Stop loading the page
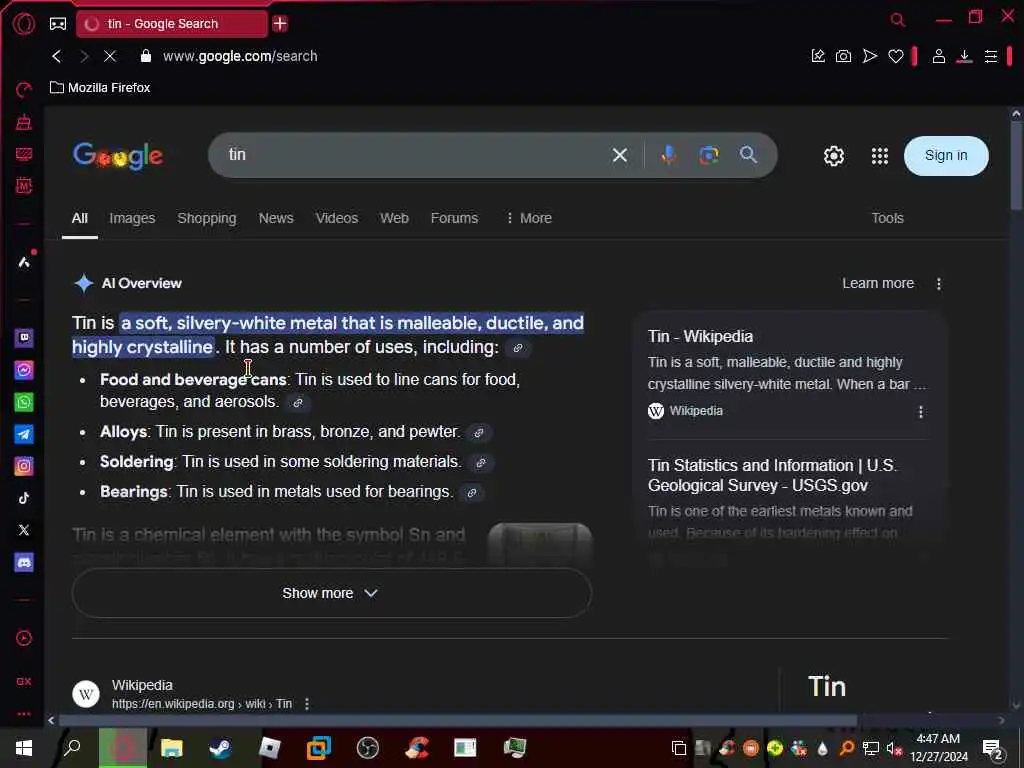 point(110,57)
